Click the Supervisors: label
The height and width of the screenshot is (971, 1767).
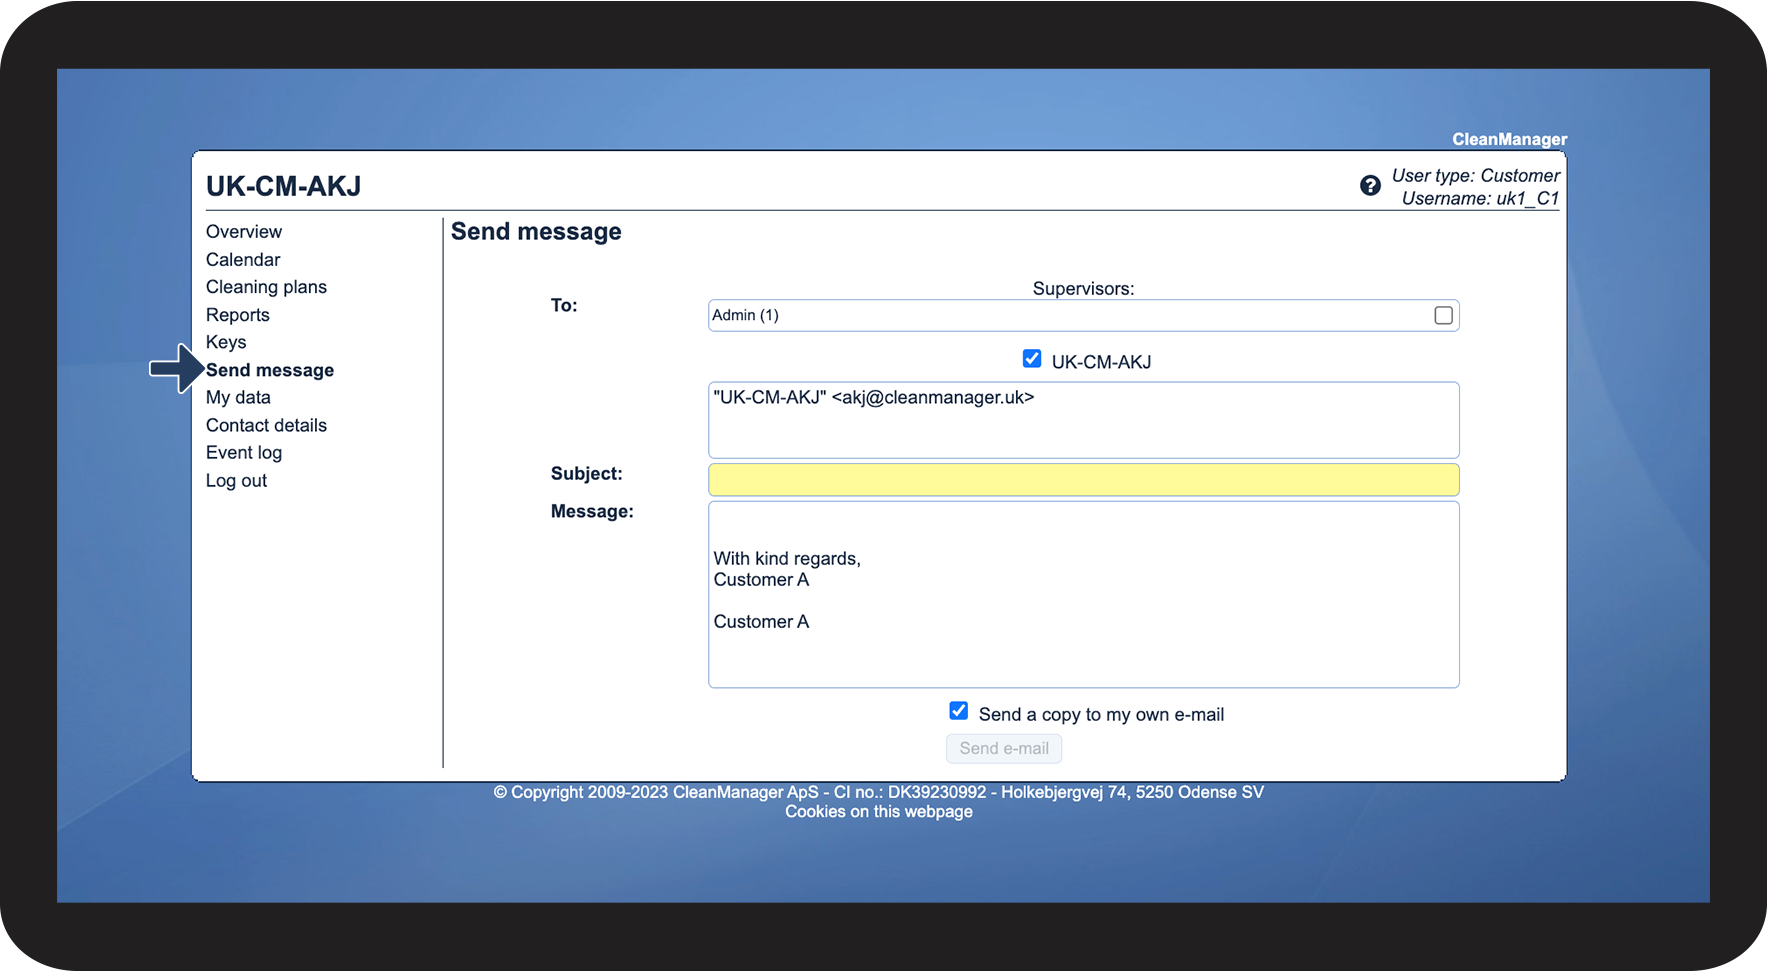pos(1083,288)
